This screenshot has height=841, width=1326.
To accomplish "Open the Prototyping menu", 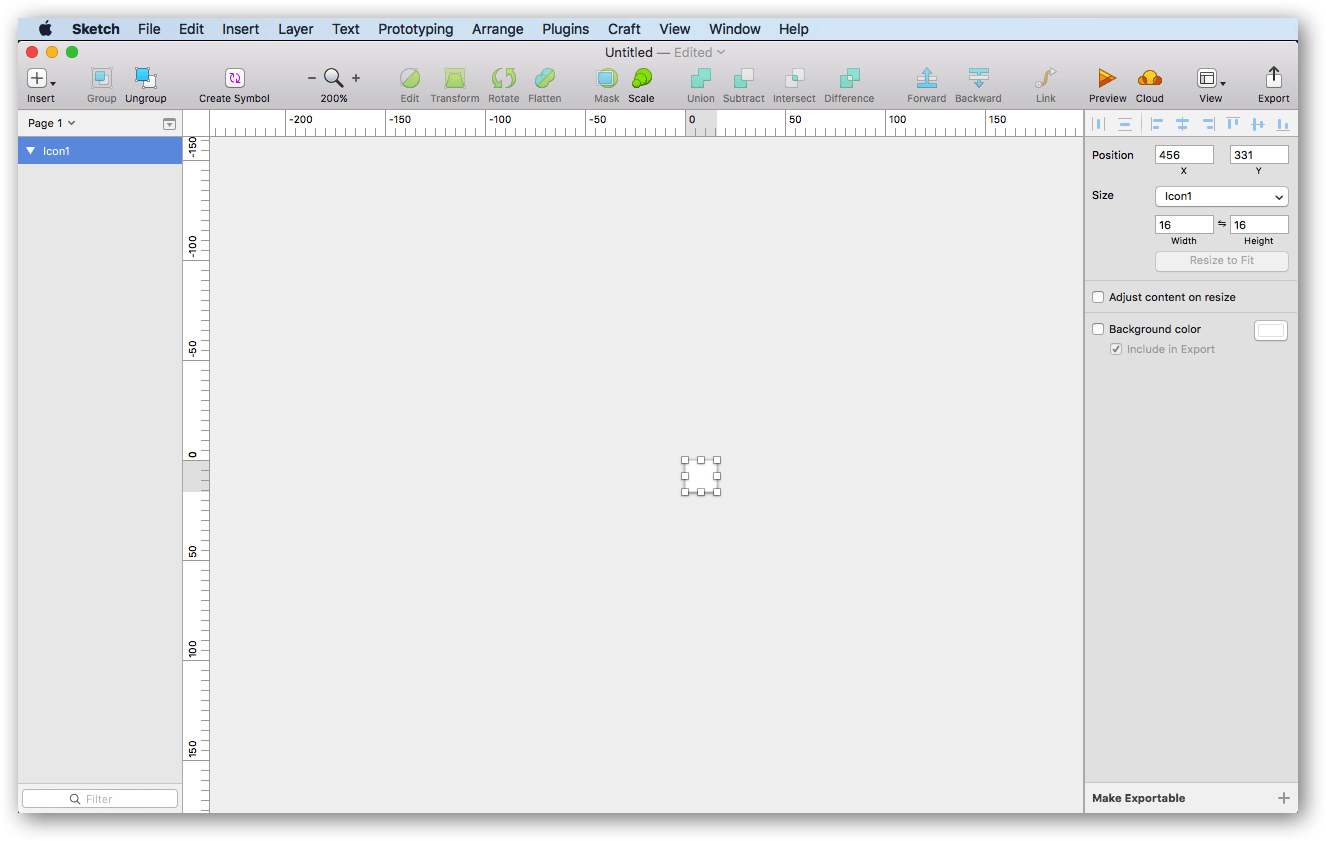I will (x=415, y=29).
